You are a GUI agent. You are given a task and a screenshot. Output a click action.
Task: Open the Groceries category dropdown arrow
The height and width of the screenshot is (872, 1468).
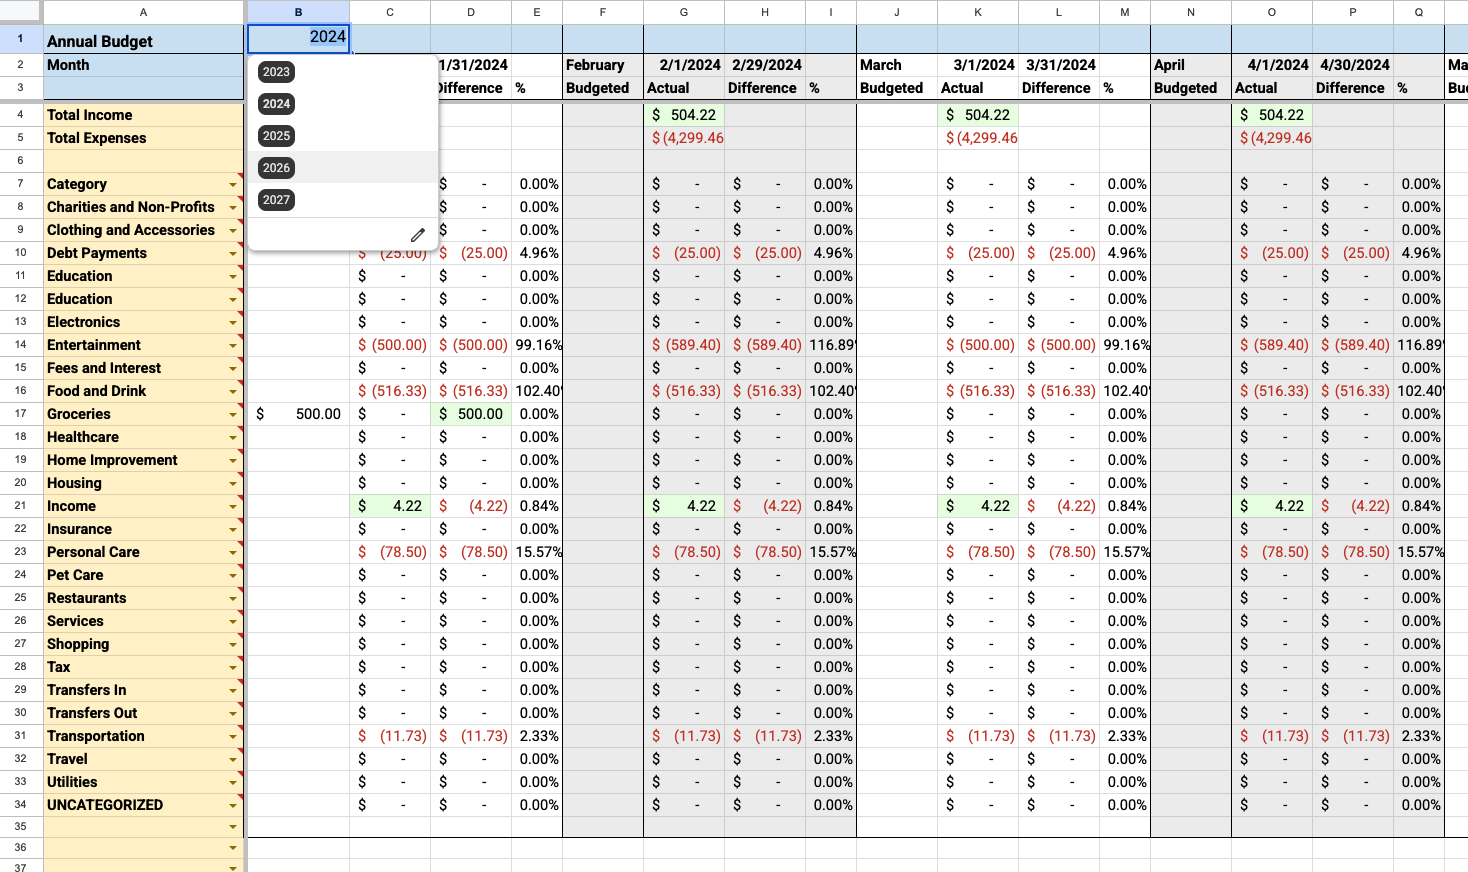click(x=231, y=413)
